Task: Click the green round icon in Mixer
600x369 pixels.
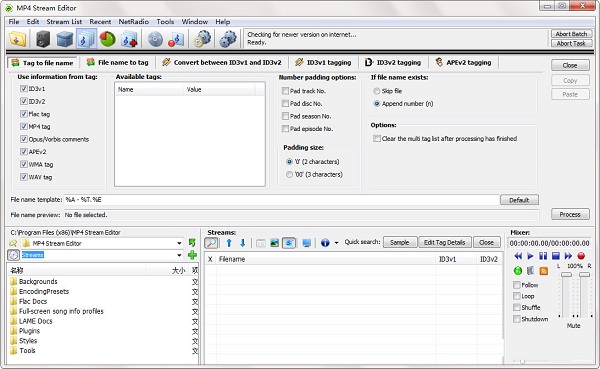Action: (518, 271)
